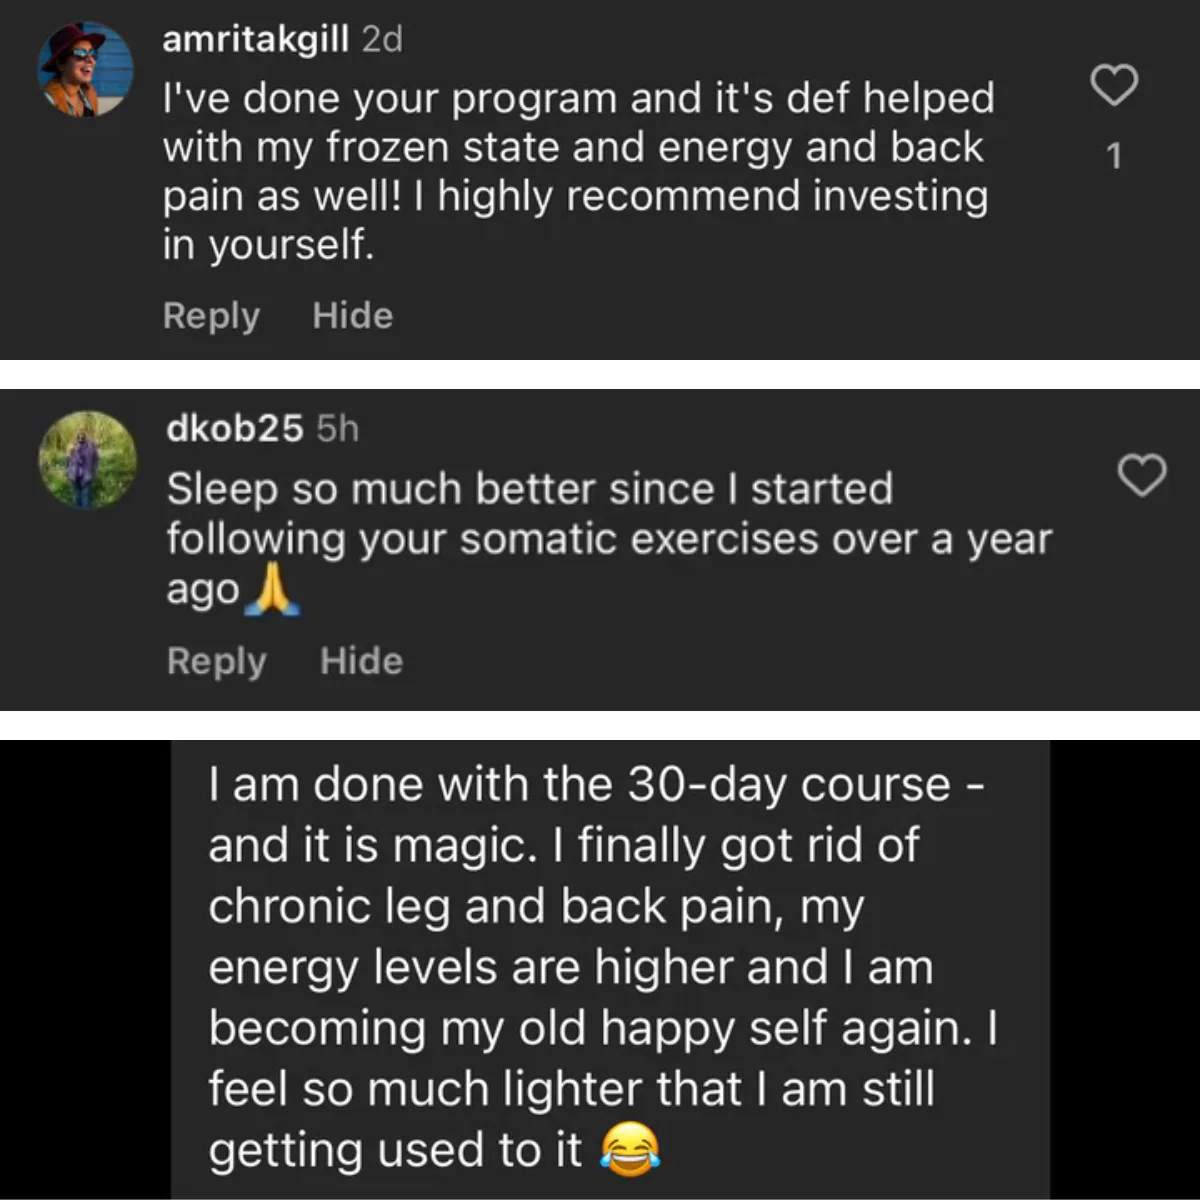Viewport: 1200px width, 1200px height.
Task: Click the phrase "highly recommend investing"
Action: pos(712,196)
